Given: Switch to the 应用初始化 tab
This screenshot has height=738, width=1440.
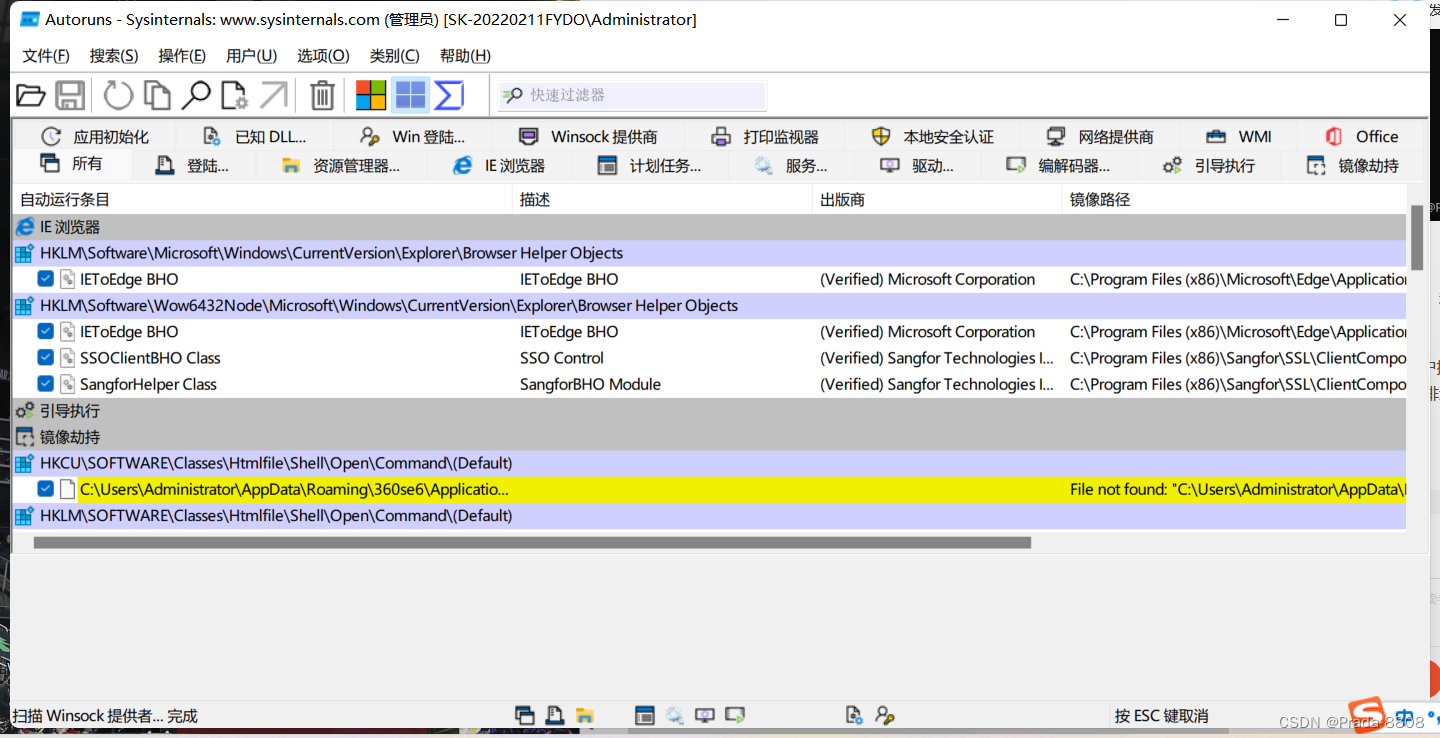Looking at the screenshot, I should click(95, 137).
